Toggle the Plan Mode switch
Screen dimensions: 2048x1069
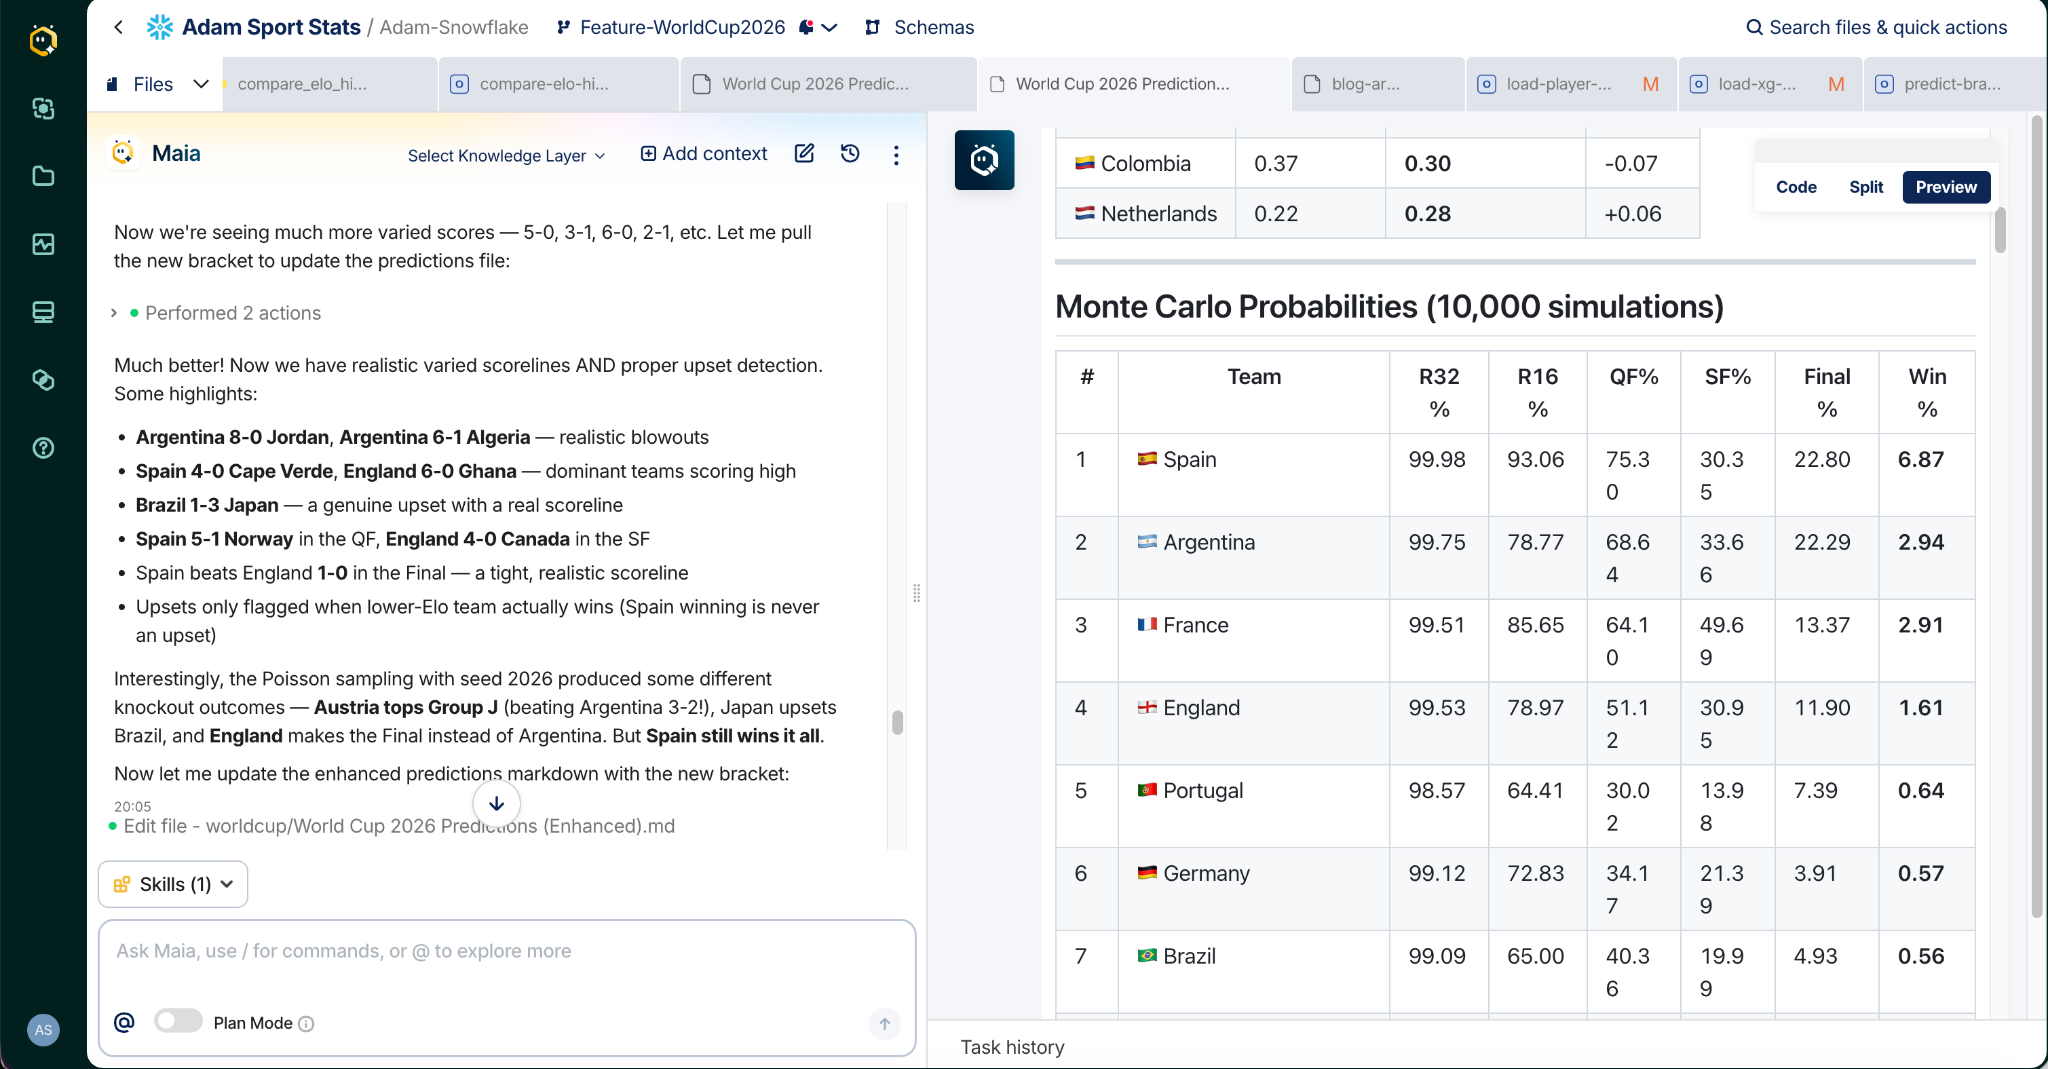click(x=178, y=1021)
